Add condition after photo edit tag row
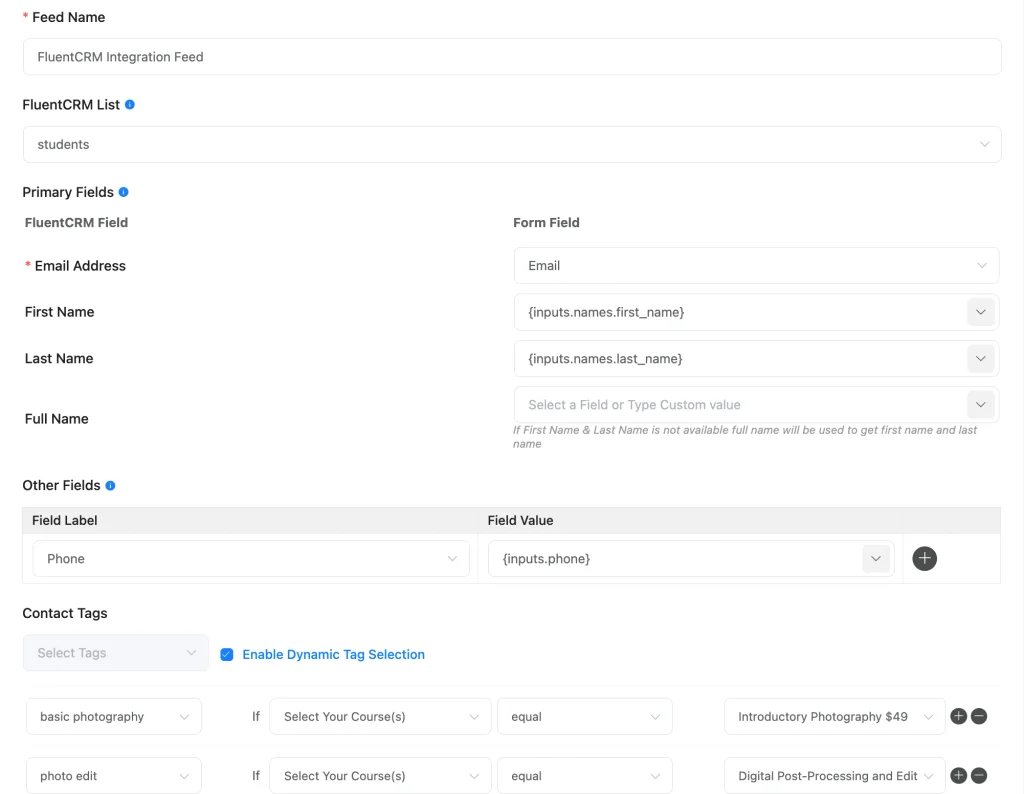1024x794 pixels. pos(958,776)
